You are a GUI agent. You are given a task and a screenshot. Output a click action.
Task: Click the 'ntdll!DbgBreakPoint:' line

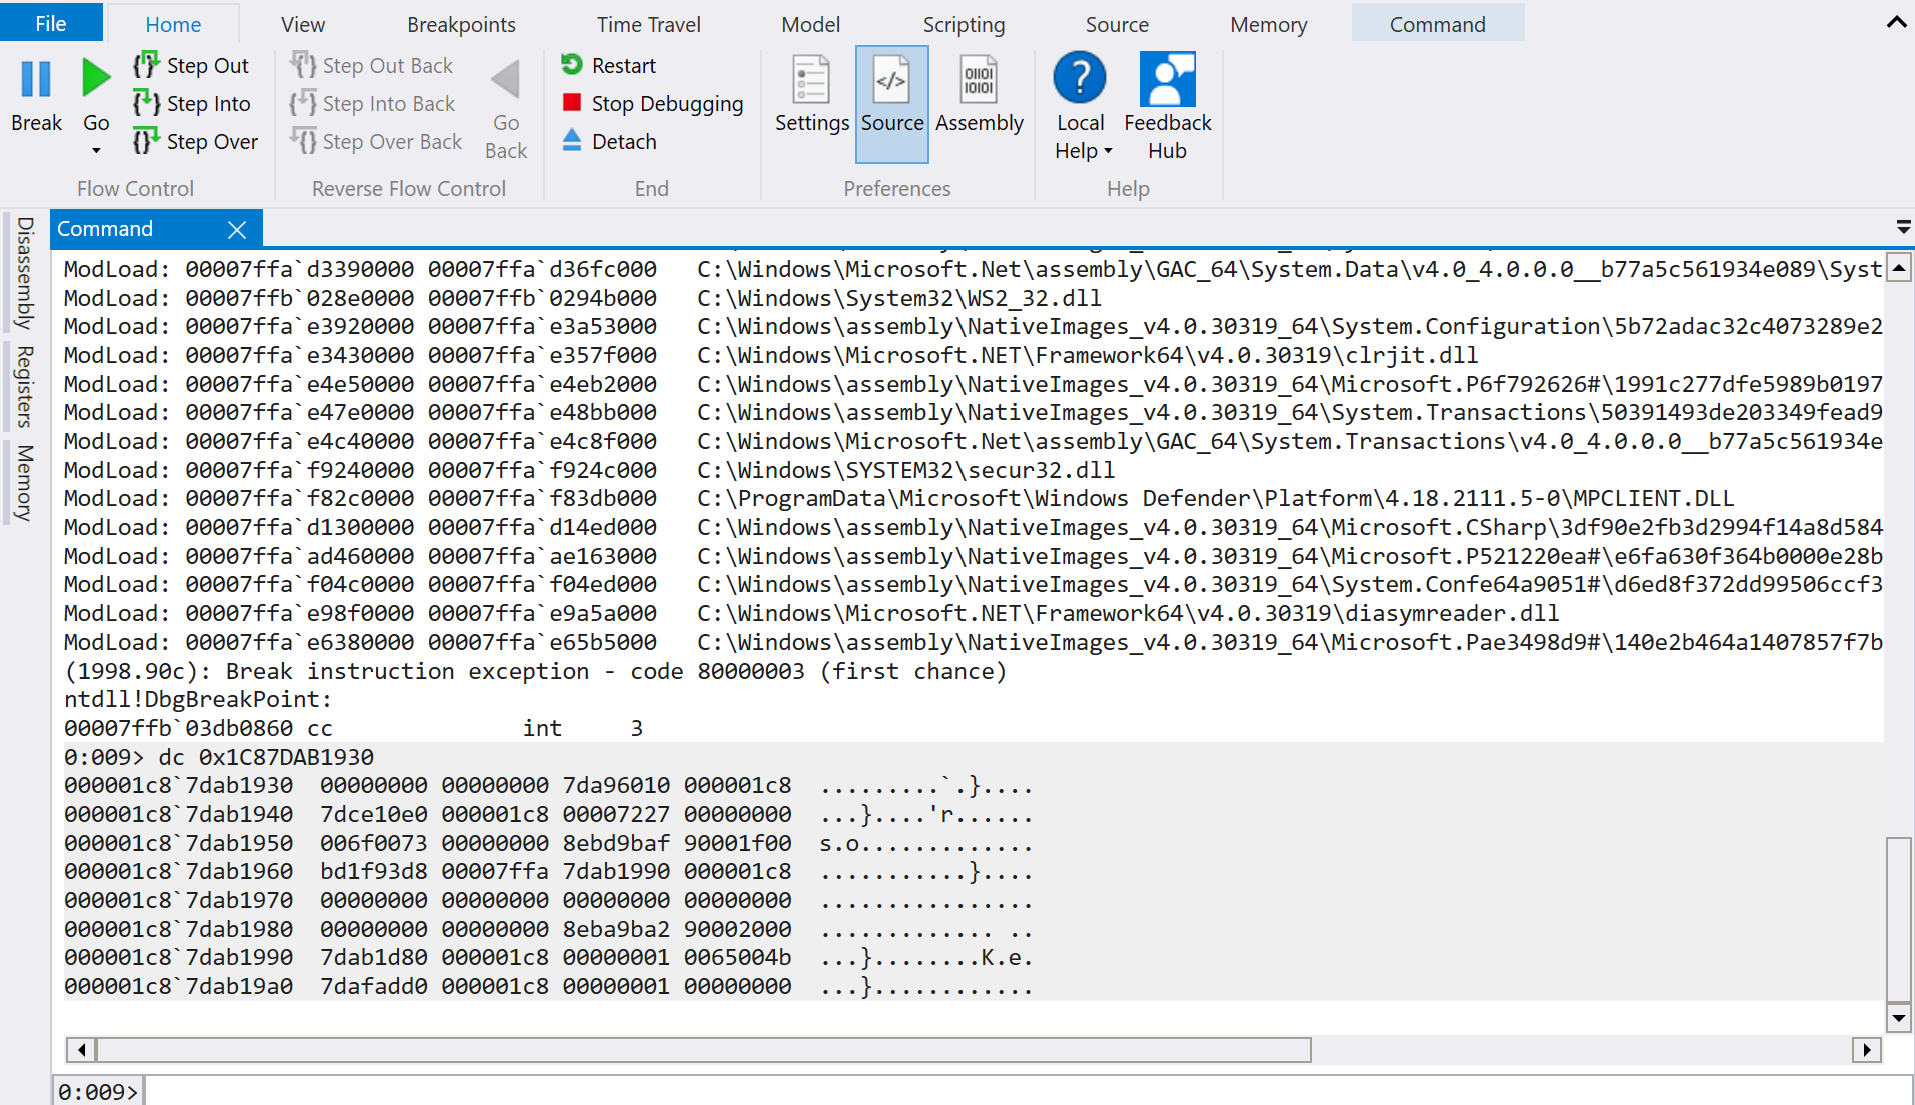click(x=198, y=699)
